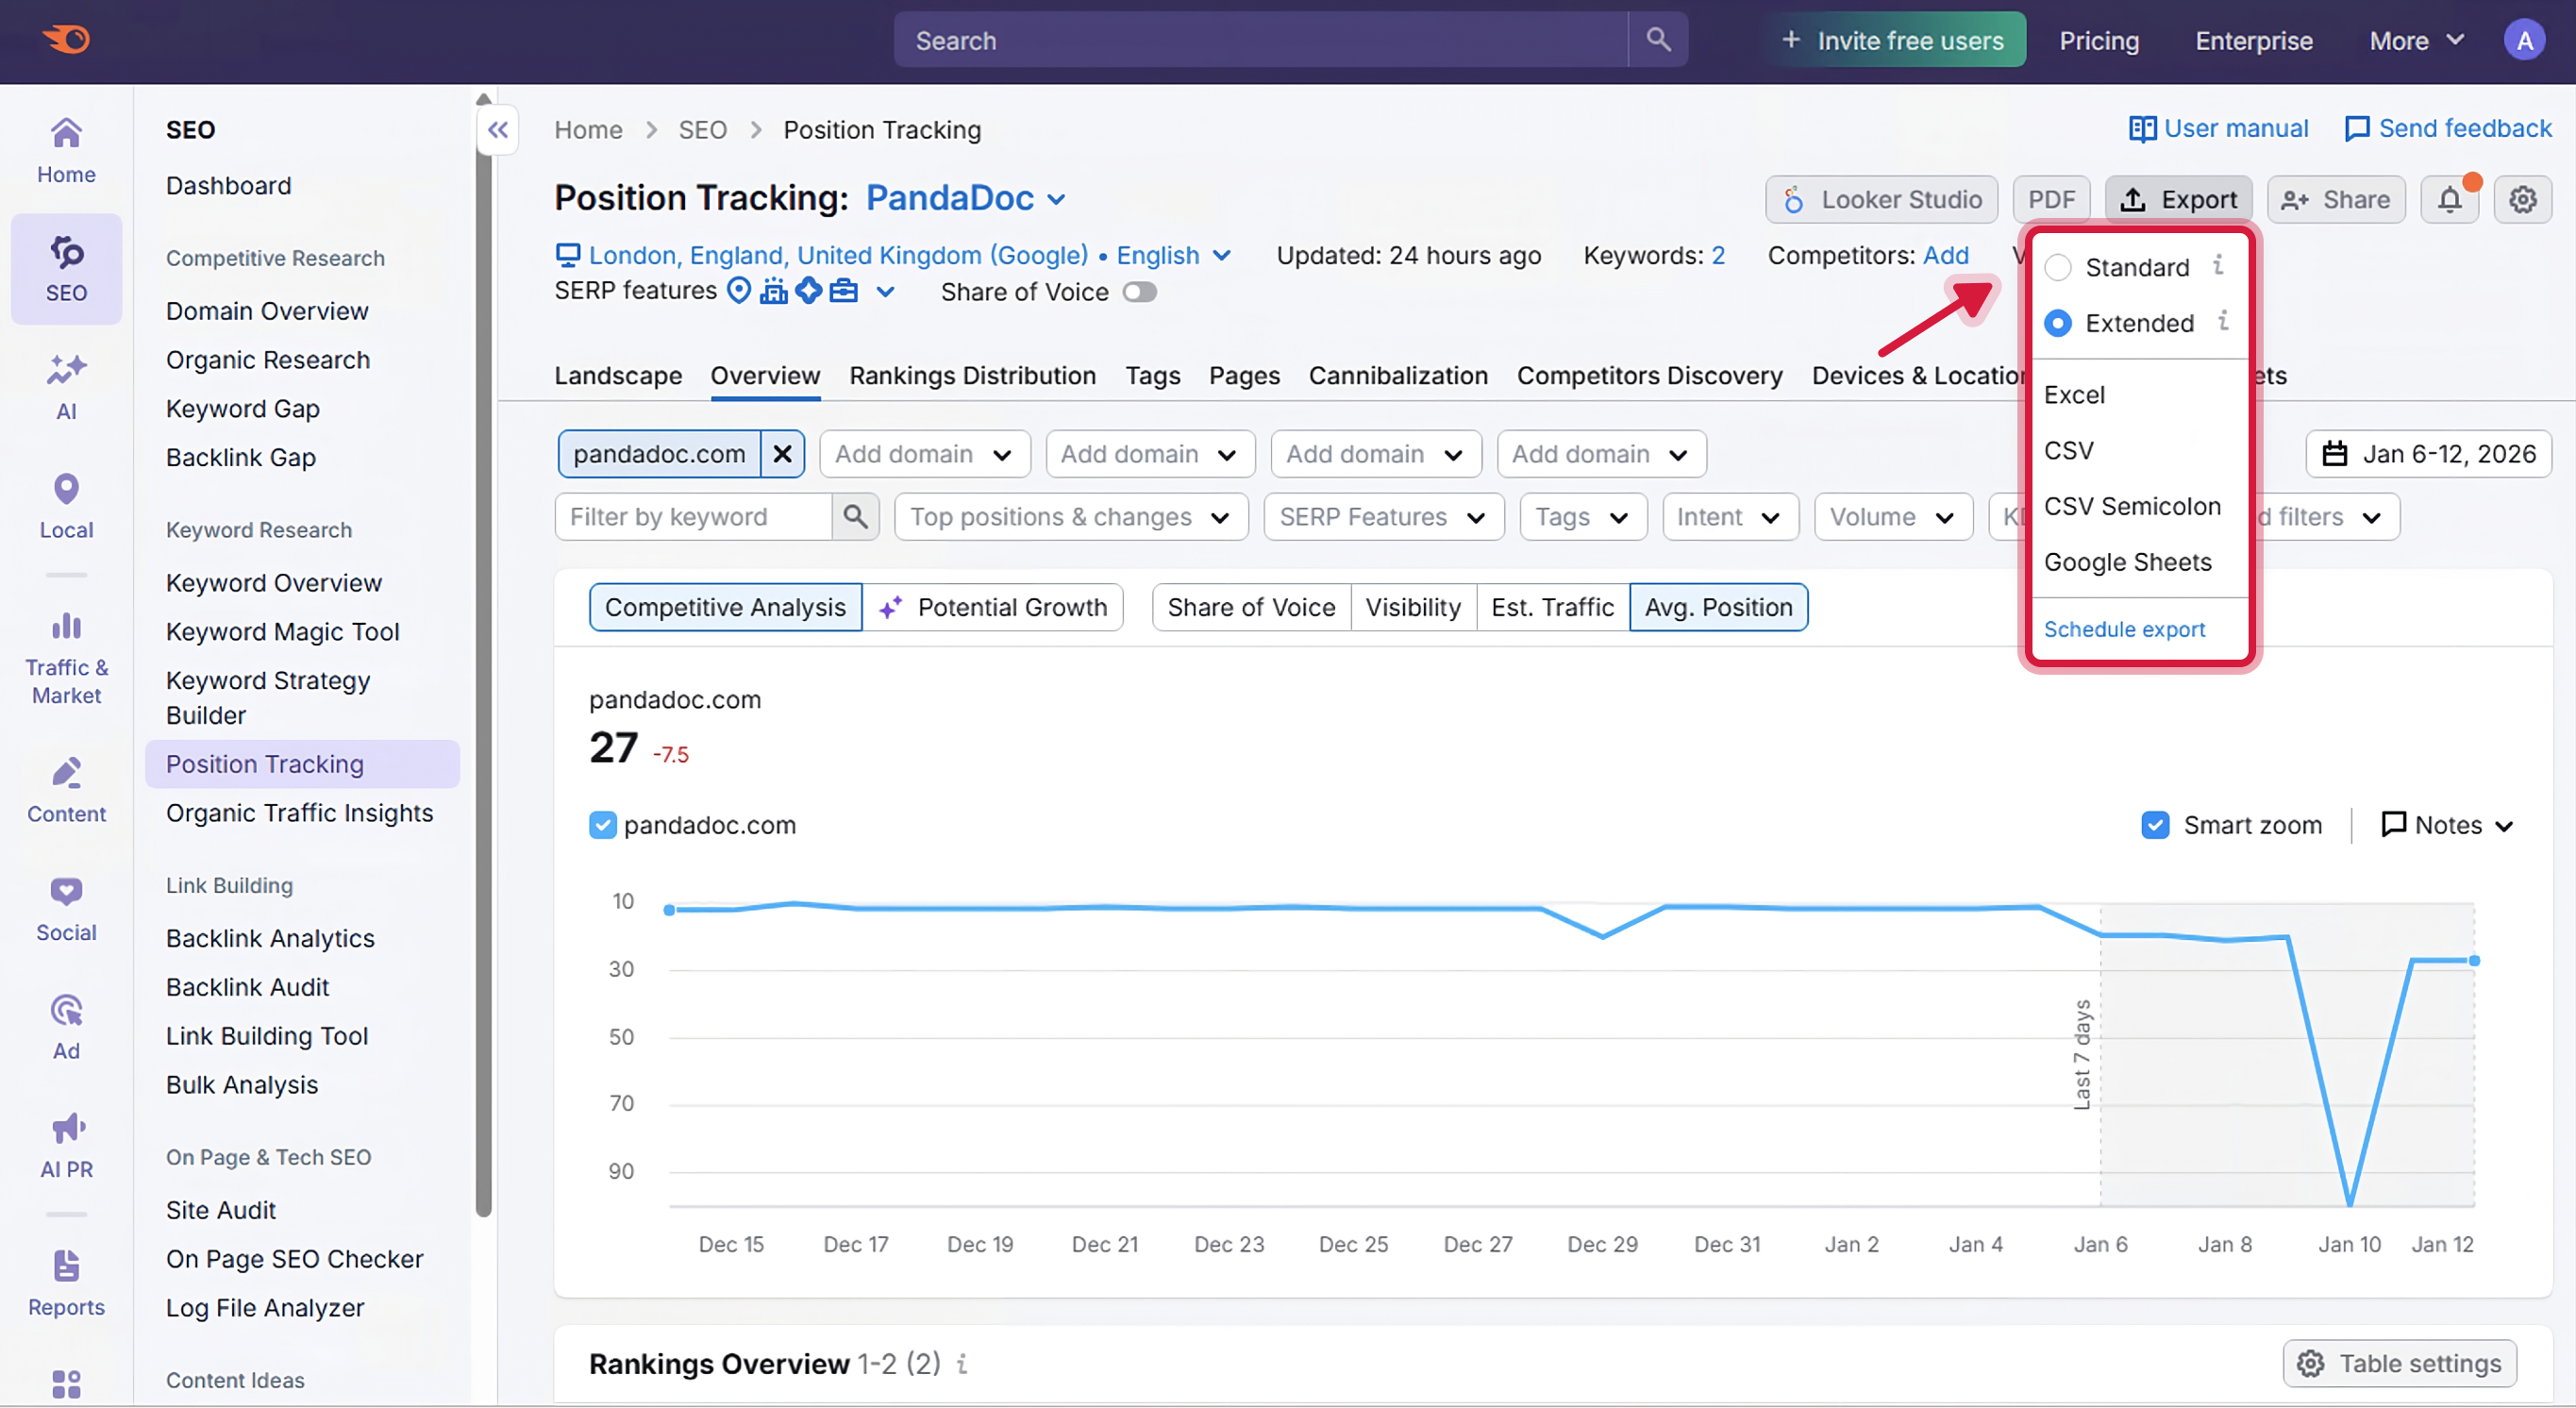Open the User manual

[2220, 128]
